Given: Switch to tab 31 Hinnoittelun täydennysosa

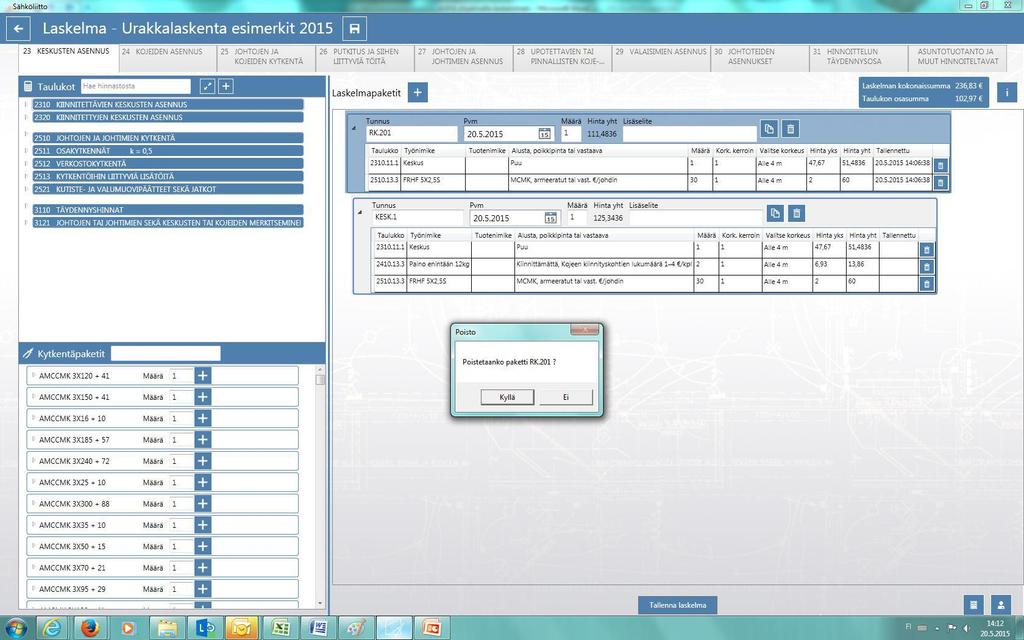Looking at the screenshot, I should 859,57.
